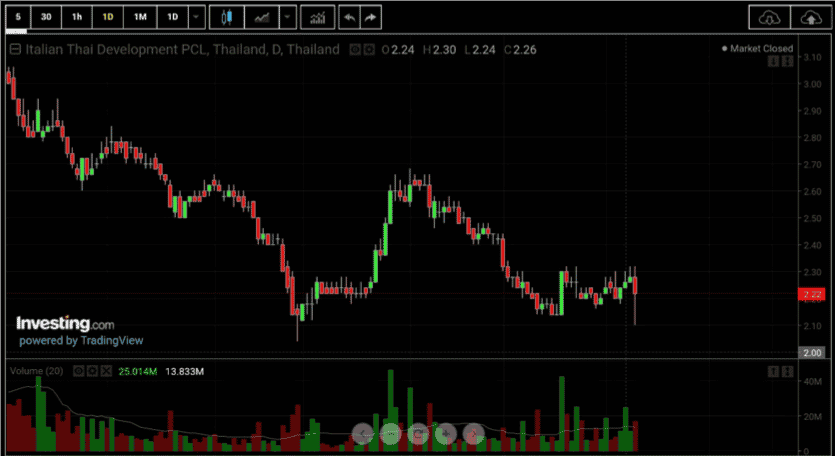The width and height of the screenshot is (835, 456).
Task: Switch to the 1h interval
Action: tap(77, 17)
